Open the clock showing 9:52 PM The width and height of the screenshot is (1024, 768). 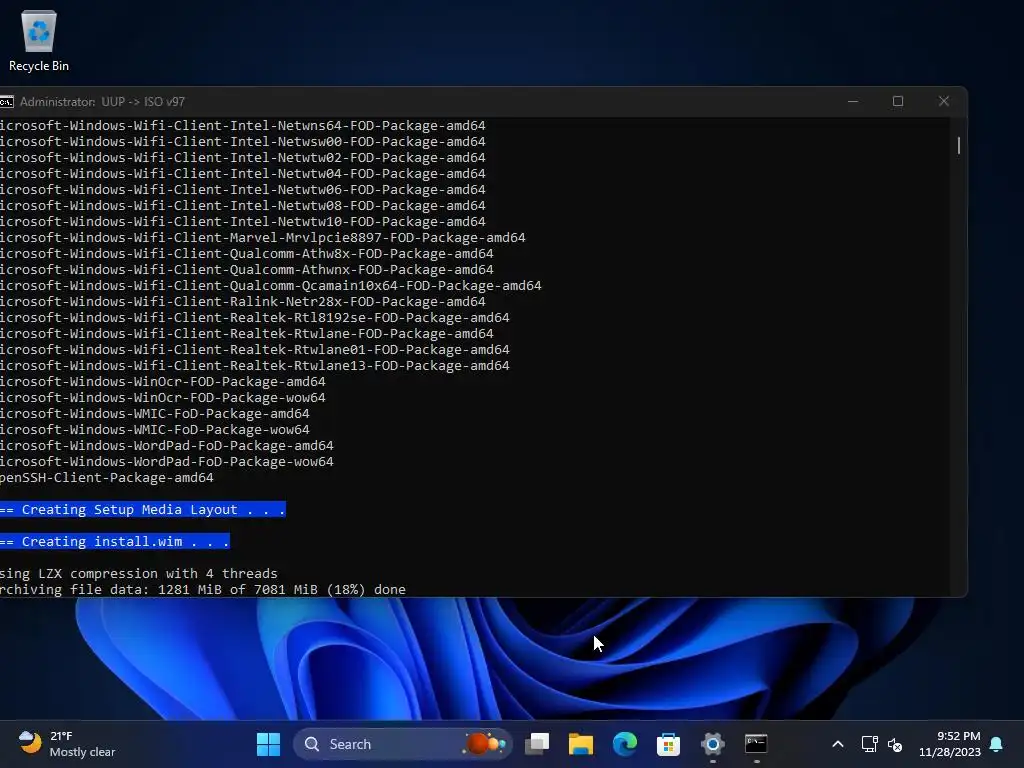950,744
